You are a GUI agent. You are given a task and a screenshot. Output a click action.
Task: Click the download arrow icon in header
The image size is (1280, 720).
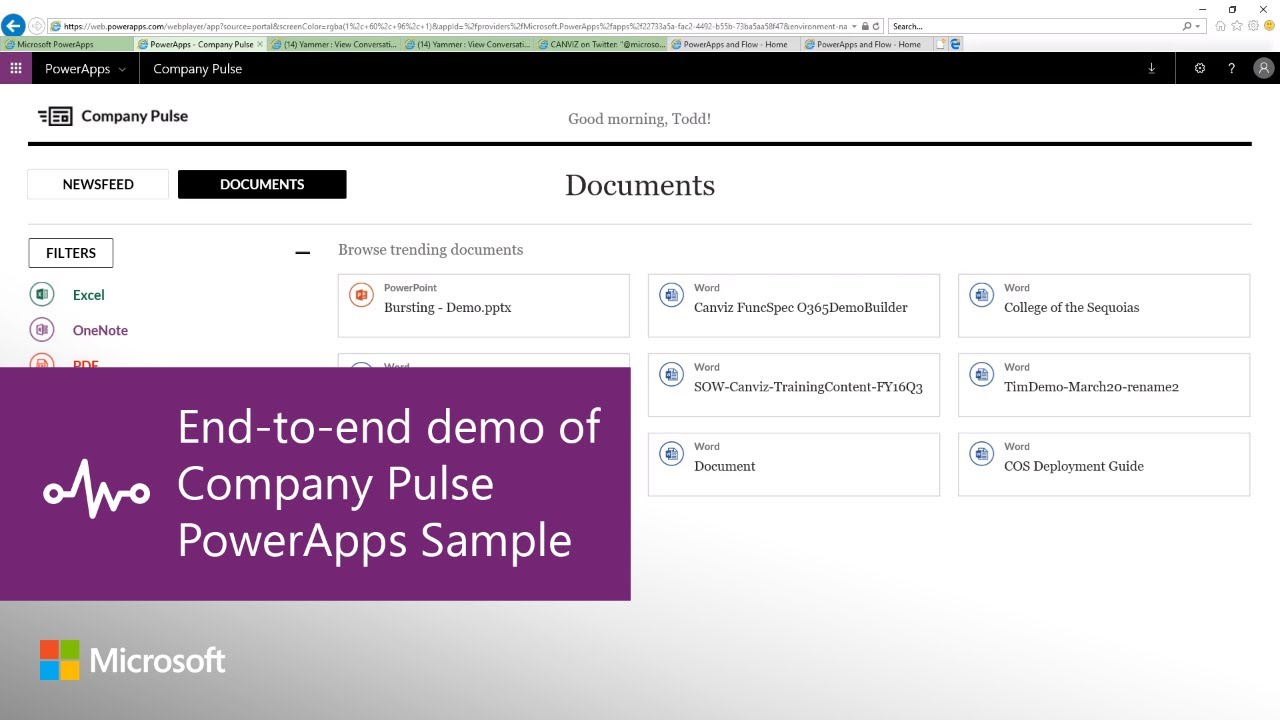[x=1151, y=68]
